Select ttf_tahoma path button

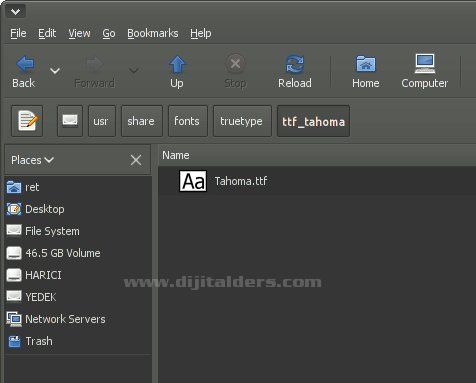[313, 121]
